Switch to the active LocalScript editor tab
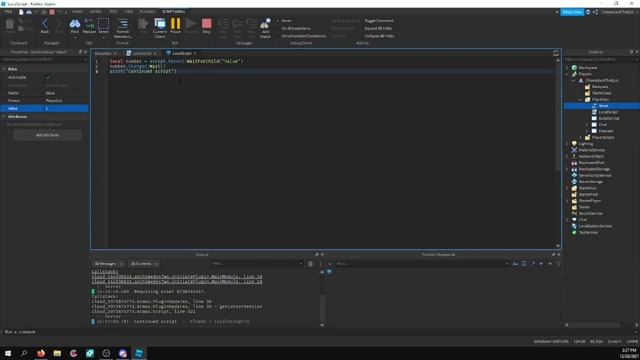 (x=182, y=53)
